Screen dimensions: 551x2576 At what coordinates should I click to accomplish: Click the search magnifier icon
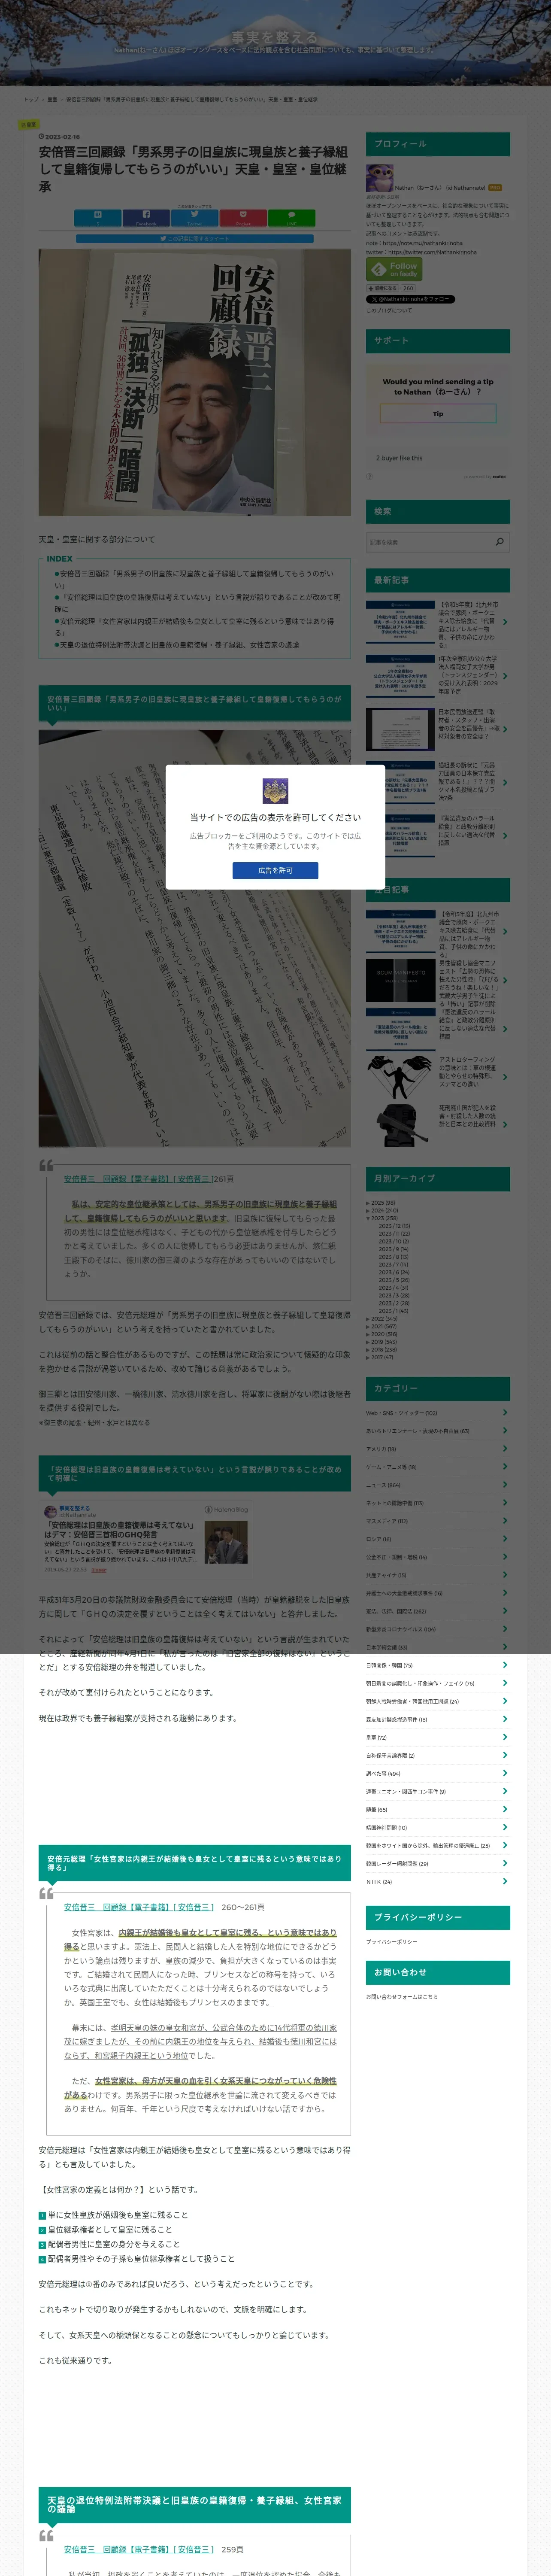click(x=500, y=542)
